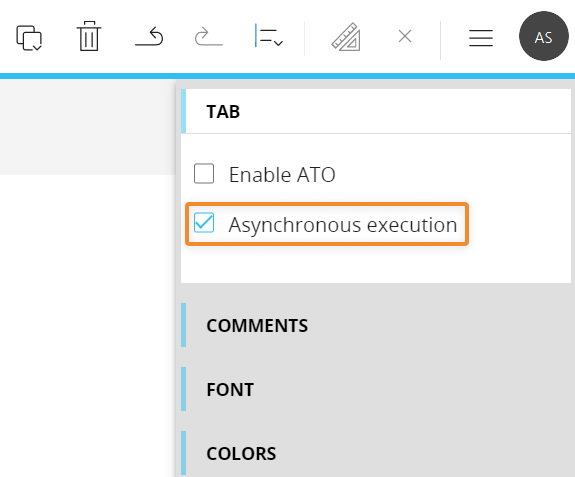The image size is (575, 477).
Task: Open the hamburger menu icon
Action: (481, 38)
